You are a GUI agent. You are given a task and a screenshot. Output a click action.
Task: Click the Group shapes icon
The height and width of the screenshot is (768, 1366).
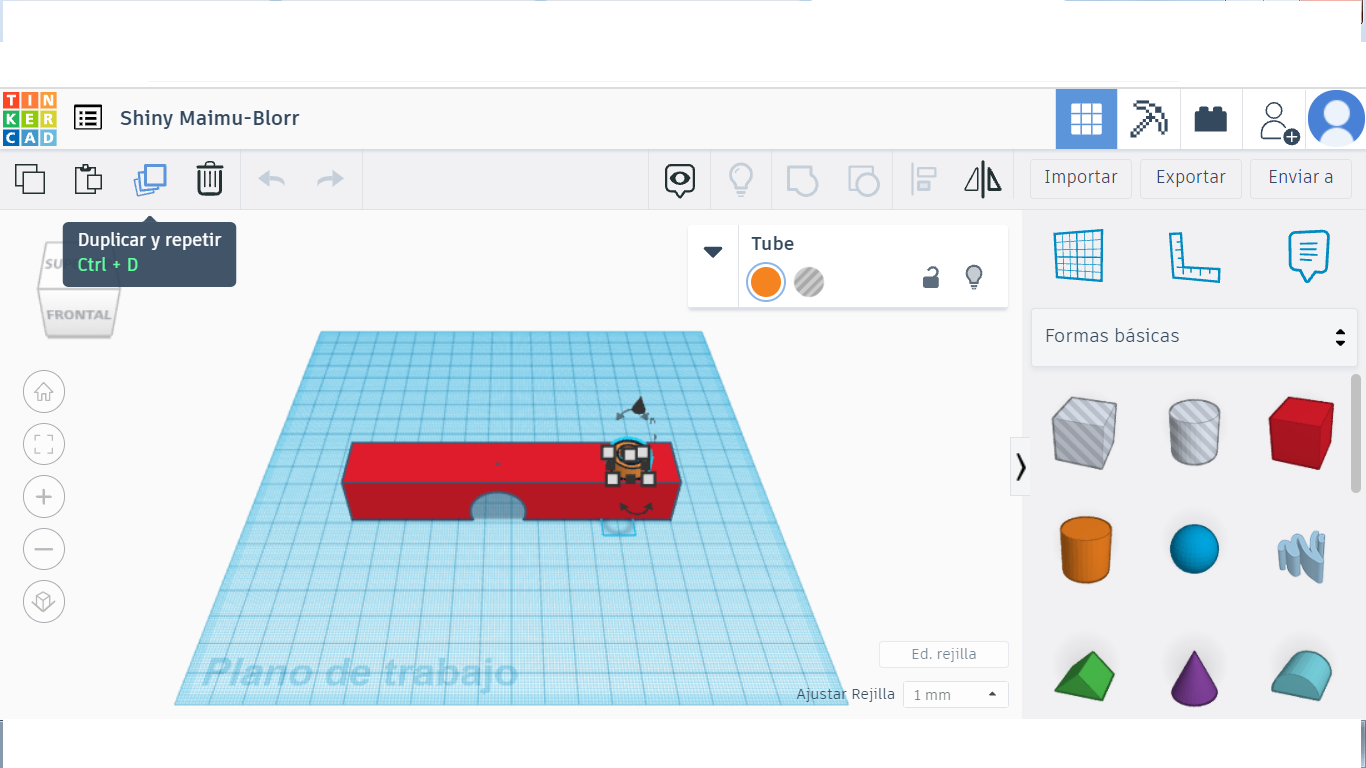click(802, 180)
